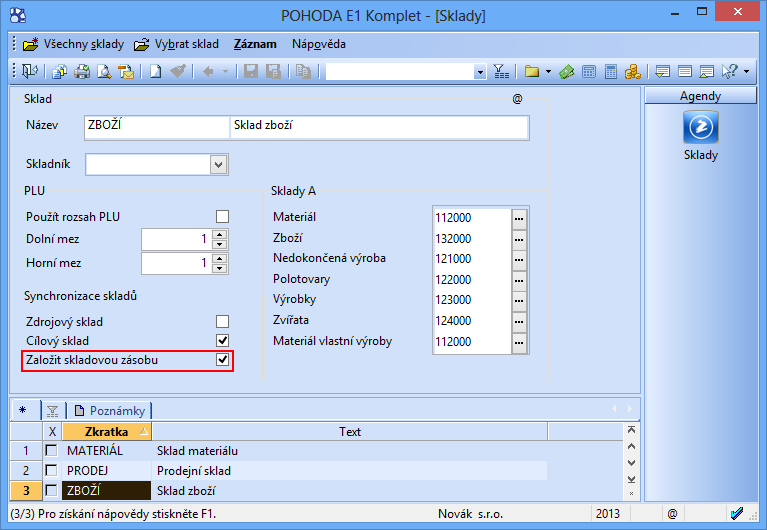
Task: Click the Agendy panel header button
Action: tap(700, 96)
